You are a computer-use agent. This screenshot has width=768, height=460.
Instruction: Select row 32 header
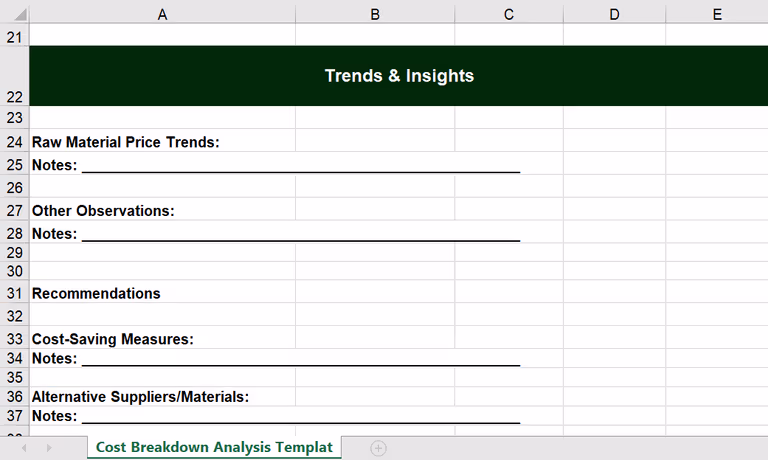15,315
